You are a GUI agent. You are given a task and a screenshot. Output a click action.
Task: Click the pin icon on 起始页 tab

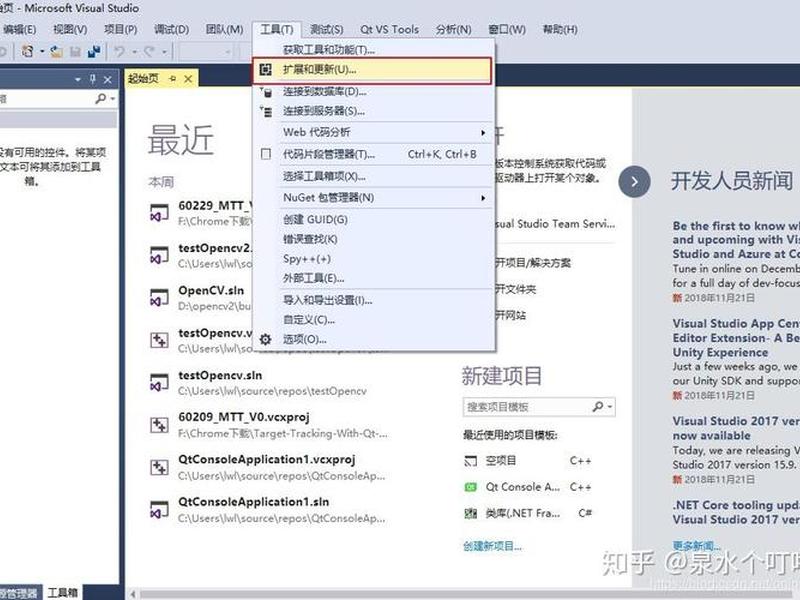(x=172, y=79)
